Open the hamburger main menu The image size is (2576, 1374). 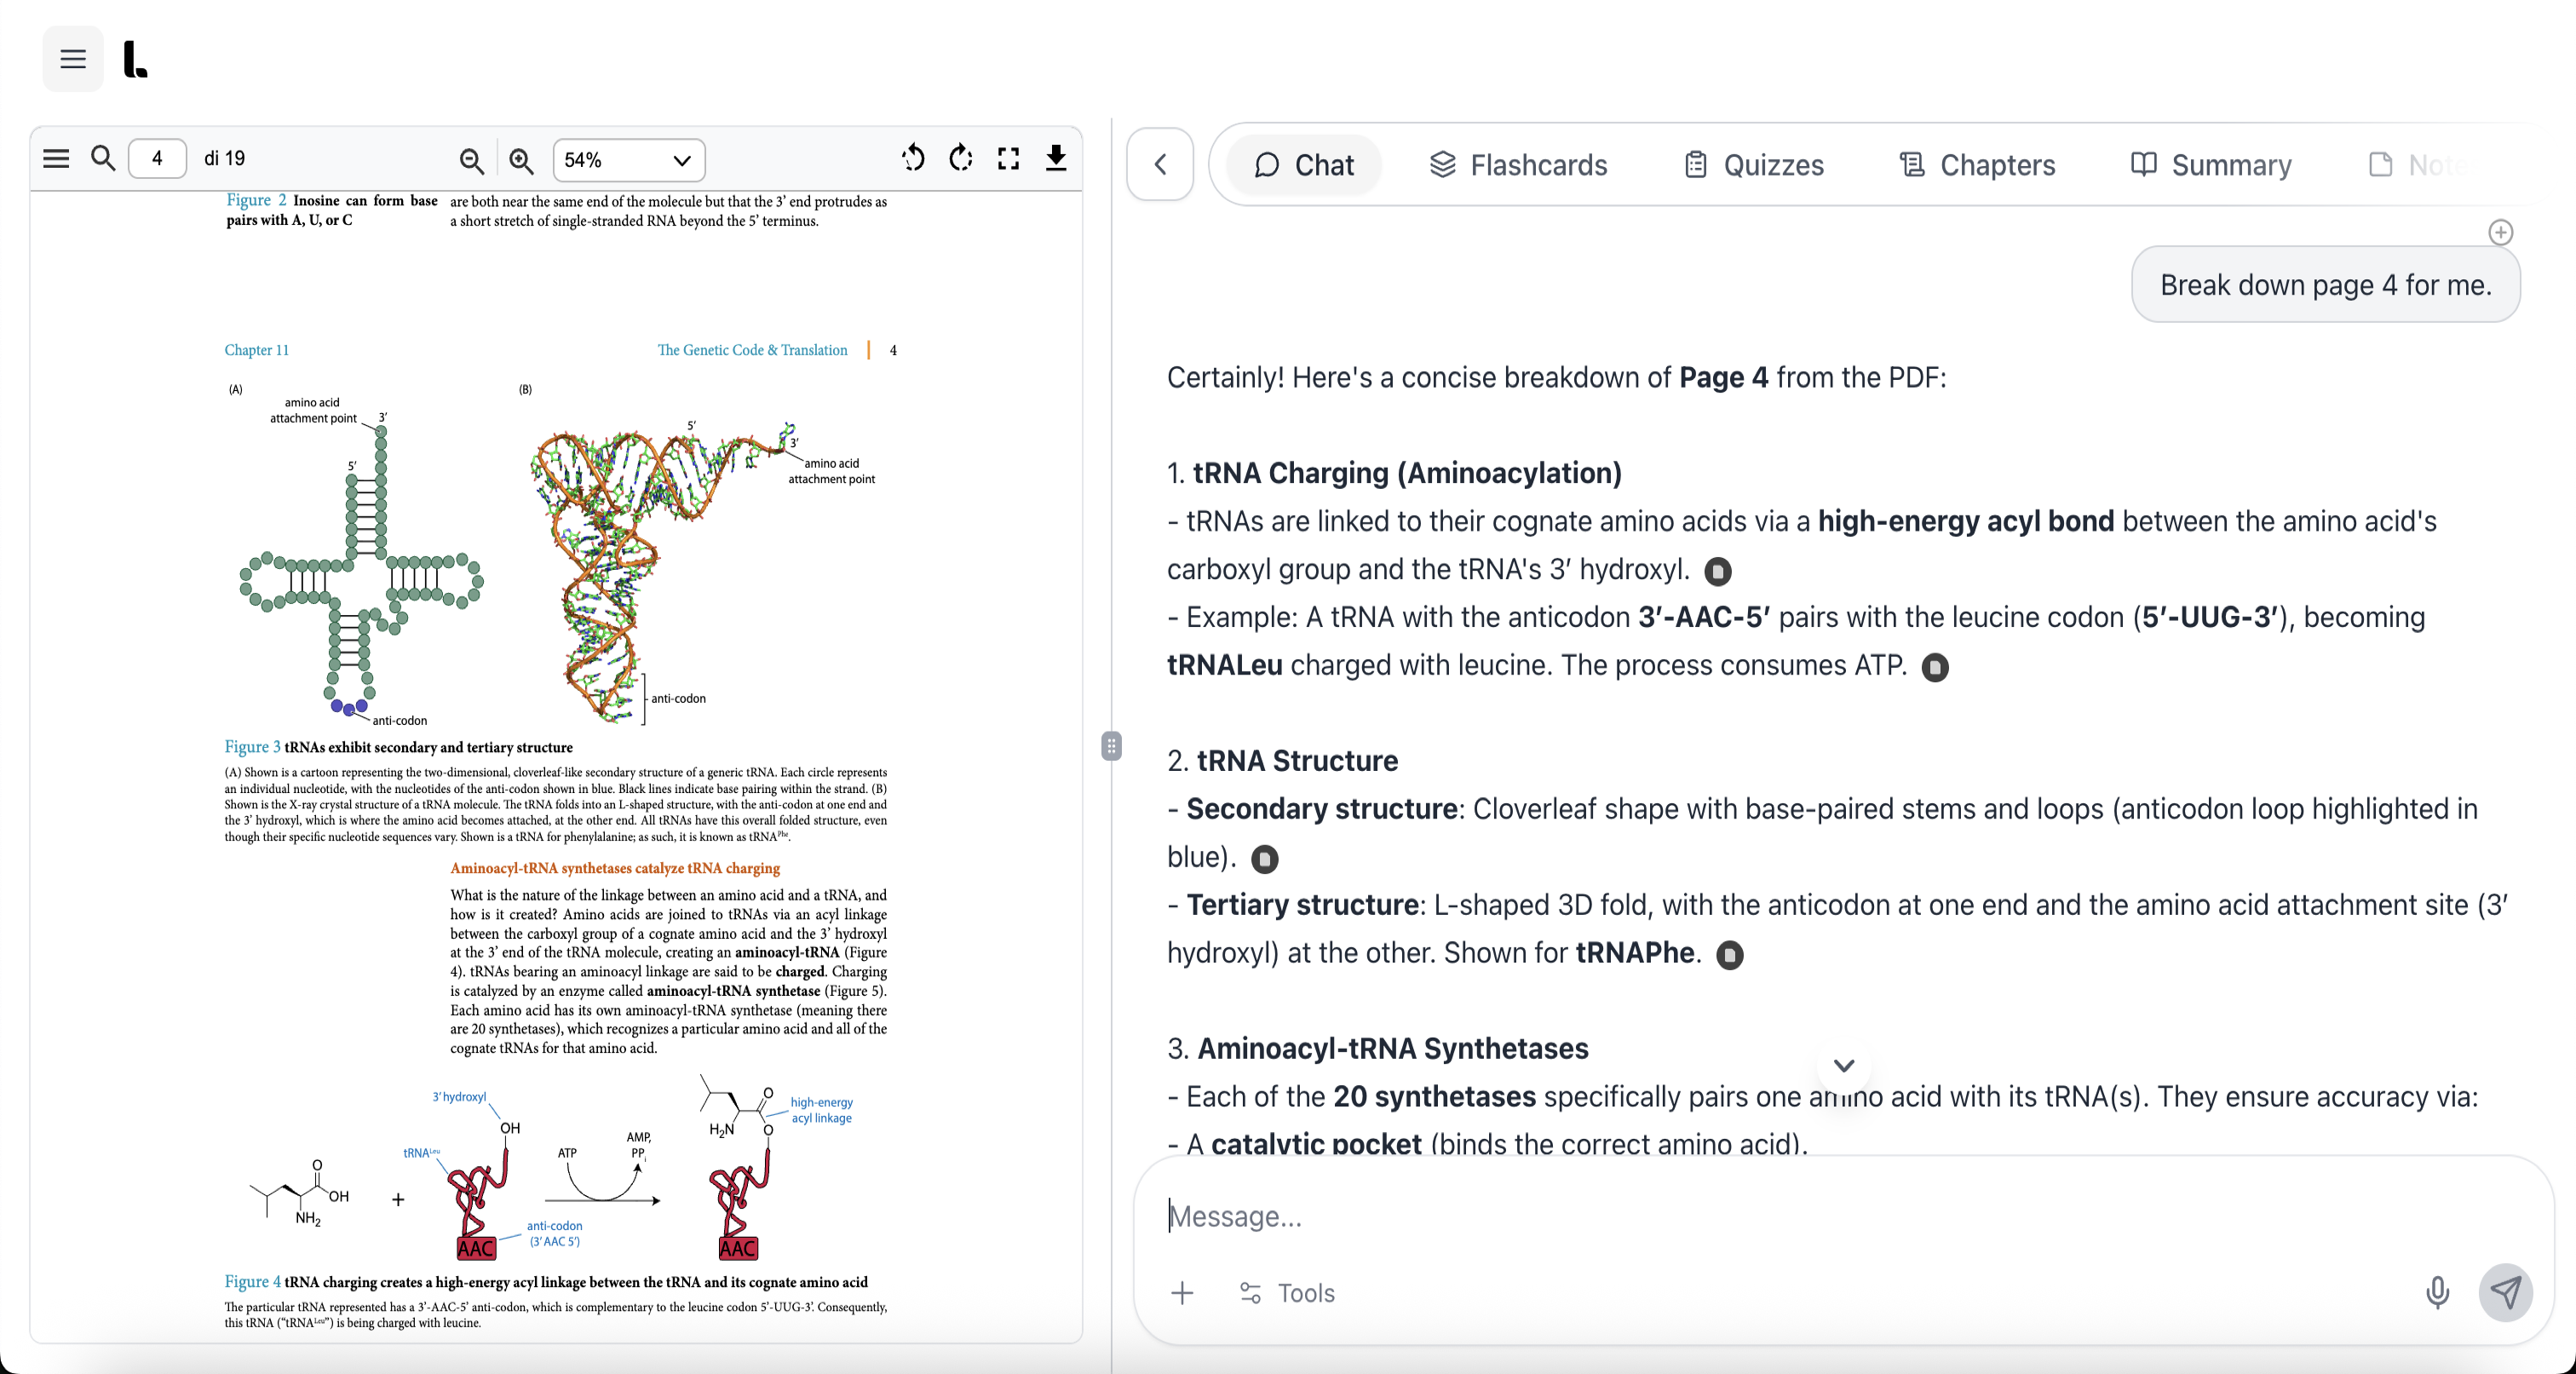click(x=73, y=59)
